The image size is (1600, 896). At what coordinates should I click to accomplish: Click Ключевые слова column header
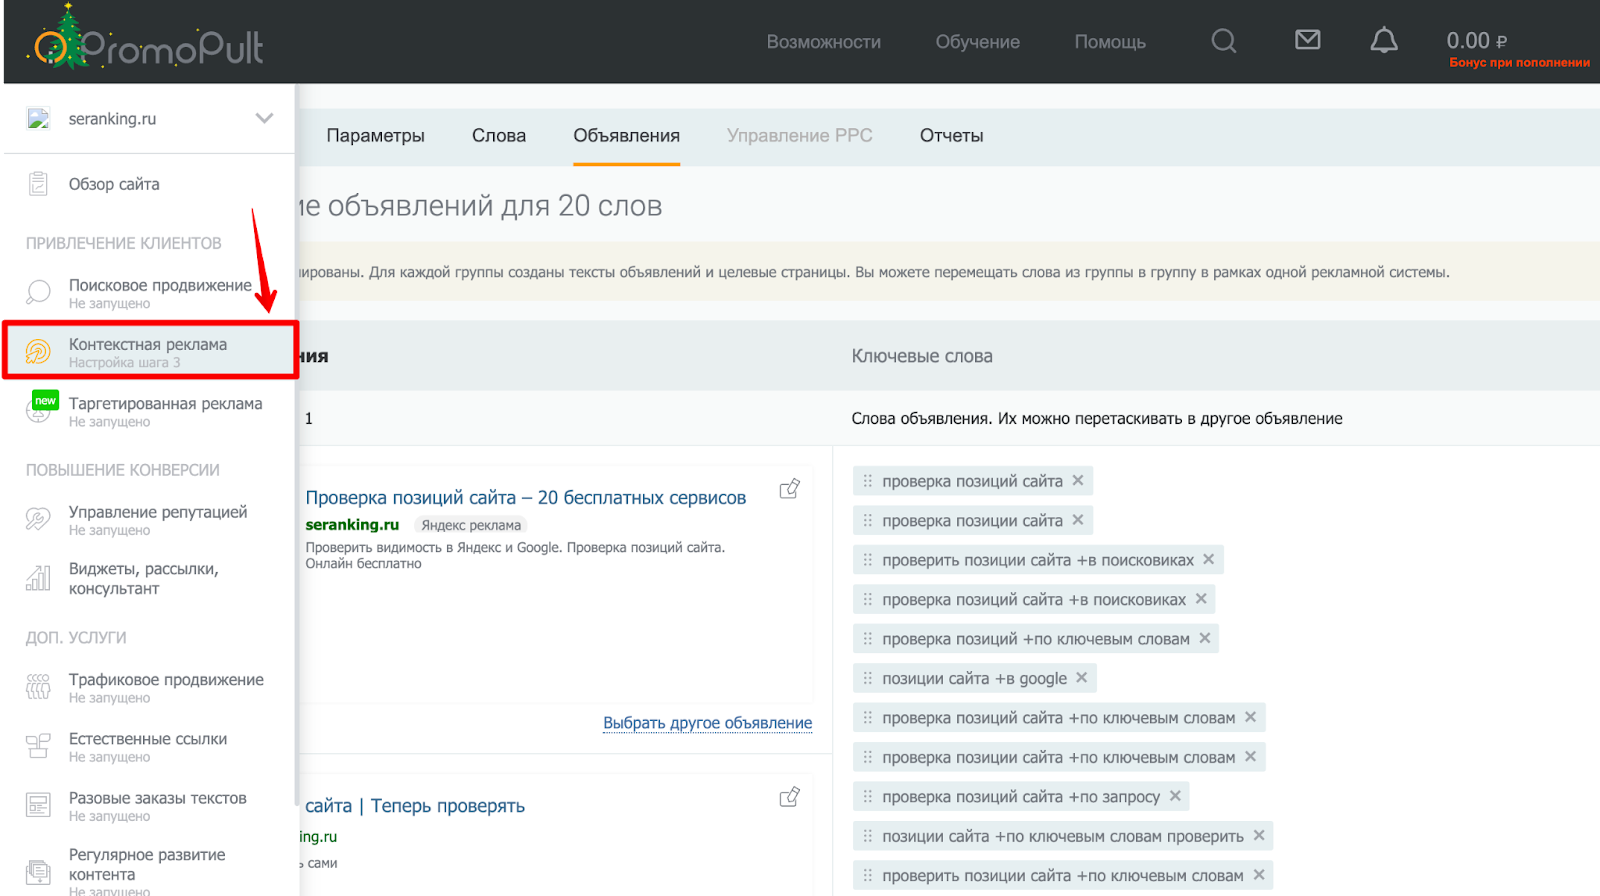(922, 356)
